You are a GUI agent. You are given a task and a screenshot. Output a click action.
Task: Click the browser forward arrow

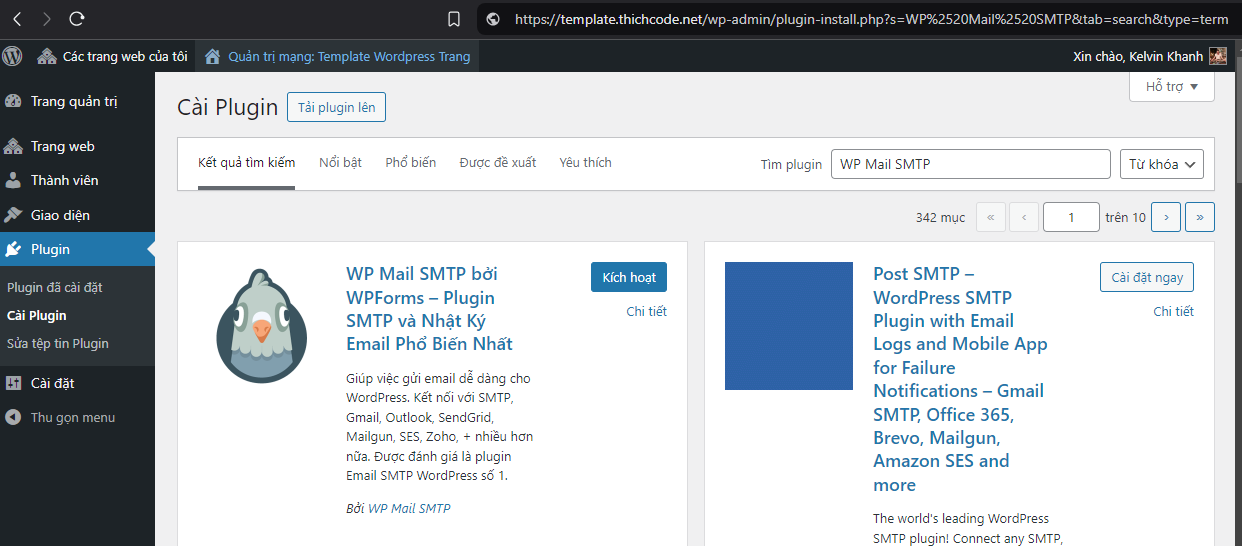click(x=47, y=18)
